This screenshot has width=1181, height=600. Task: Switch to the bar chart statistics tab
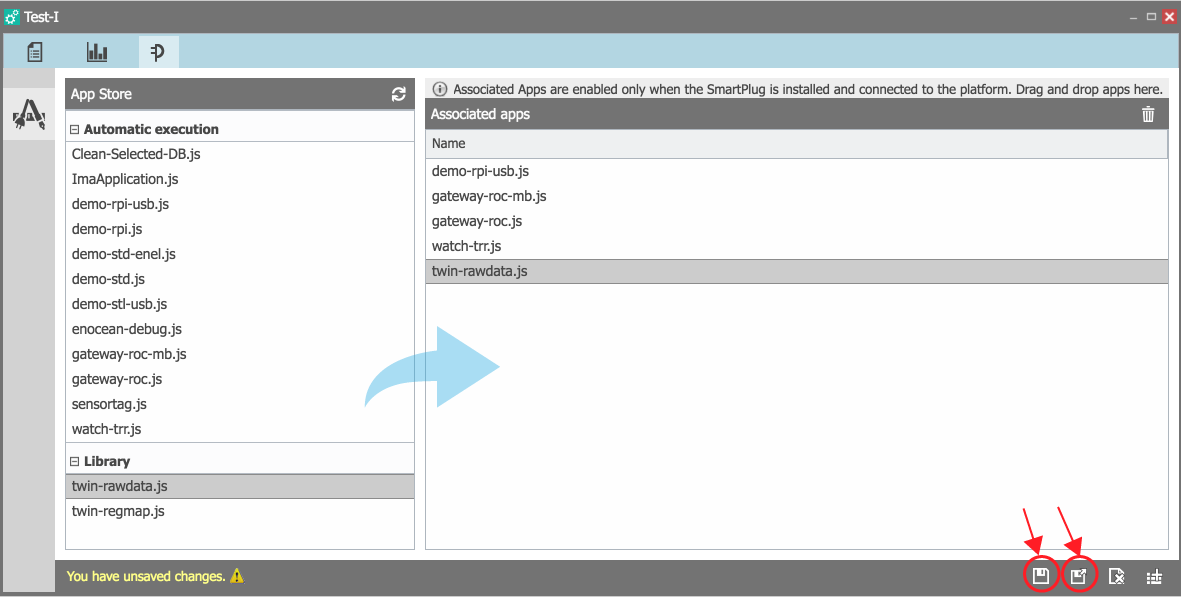(97, 51)
